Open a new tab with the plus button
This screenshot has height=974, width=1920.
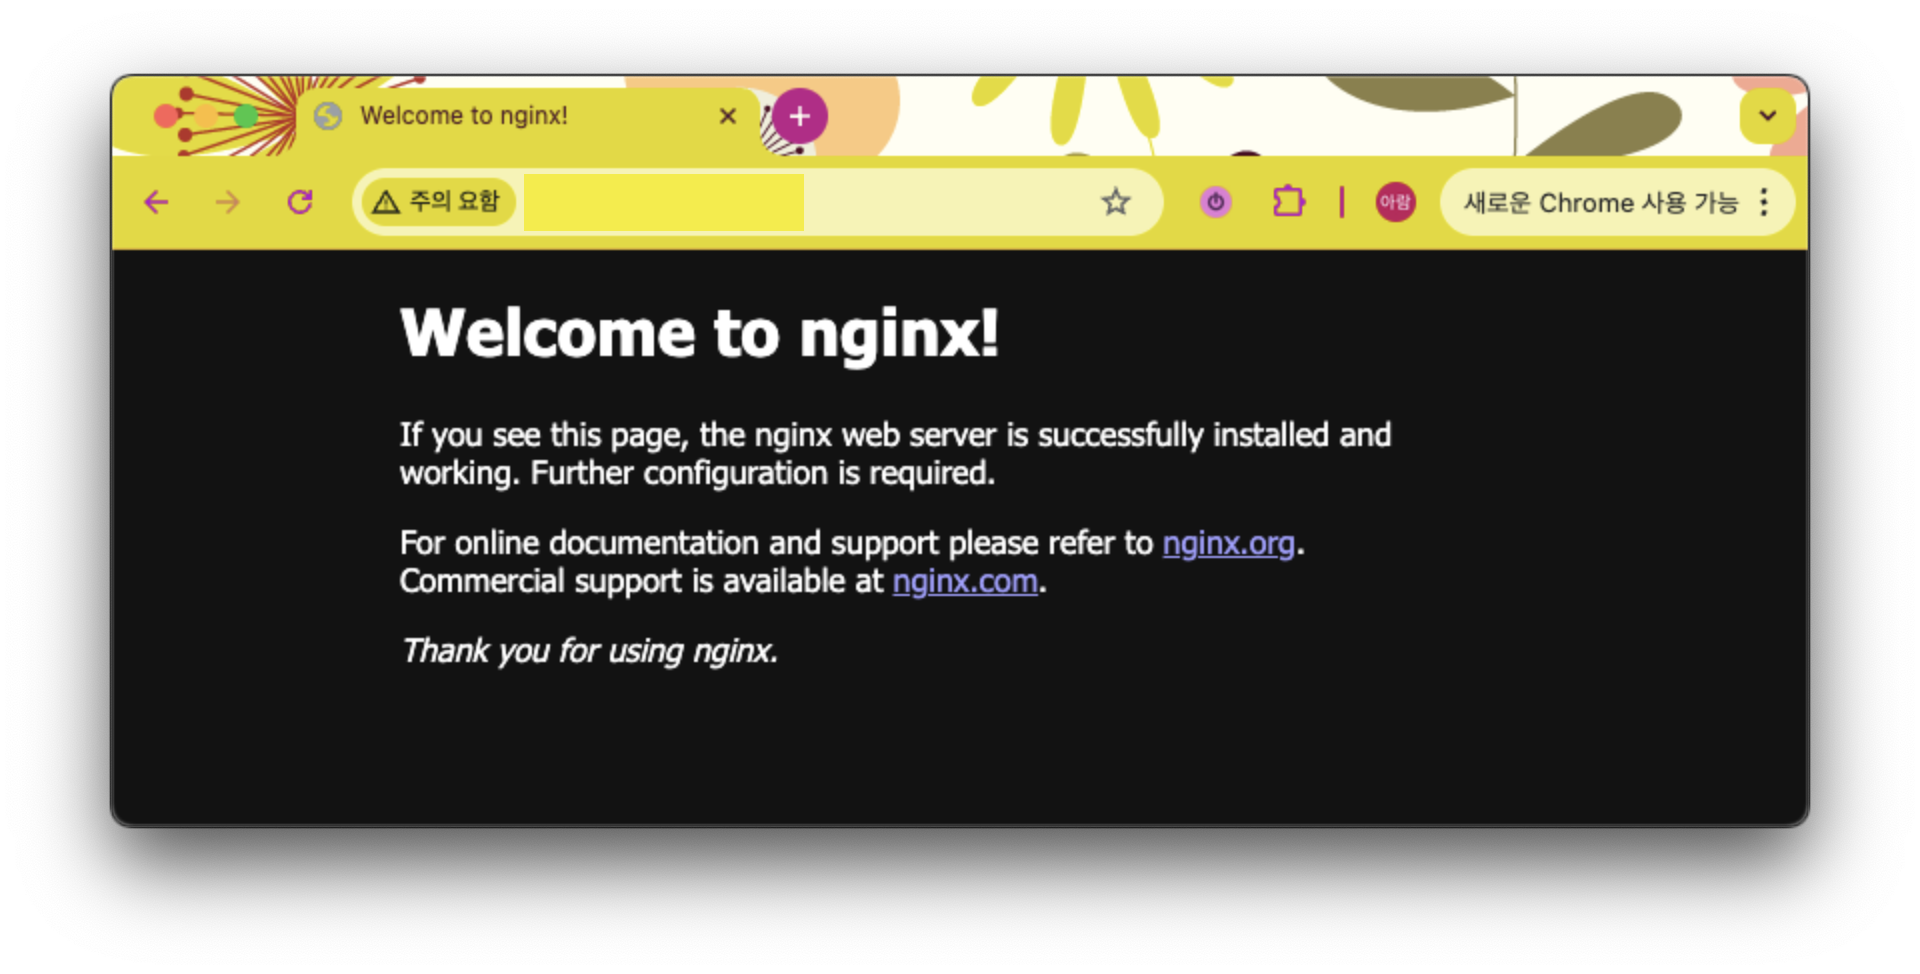point(800,116)
